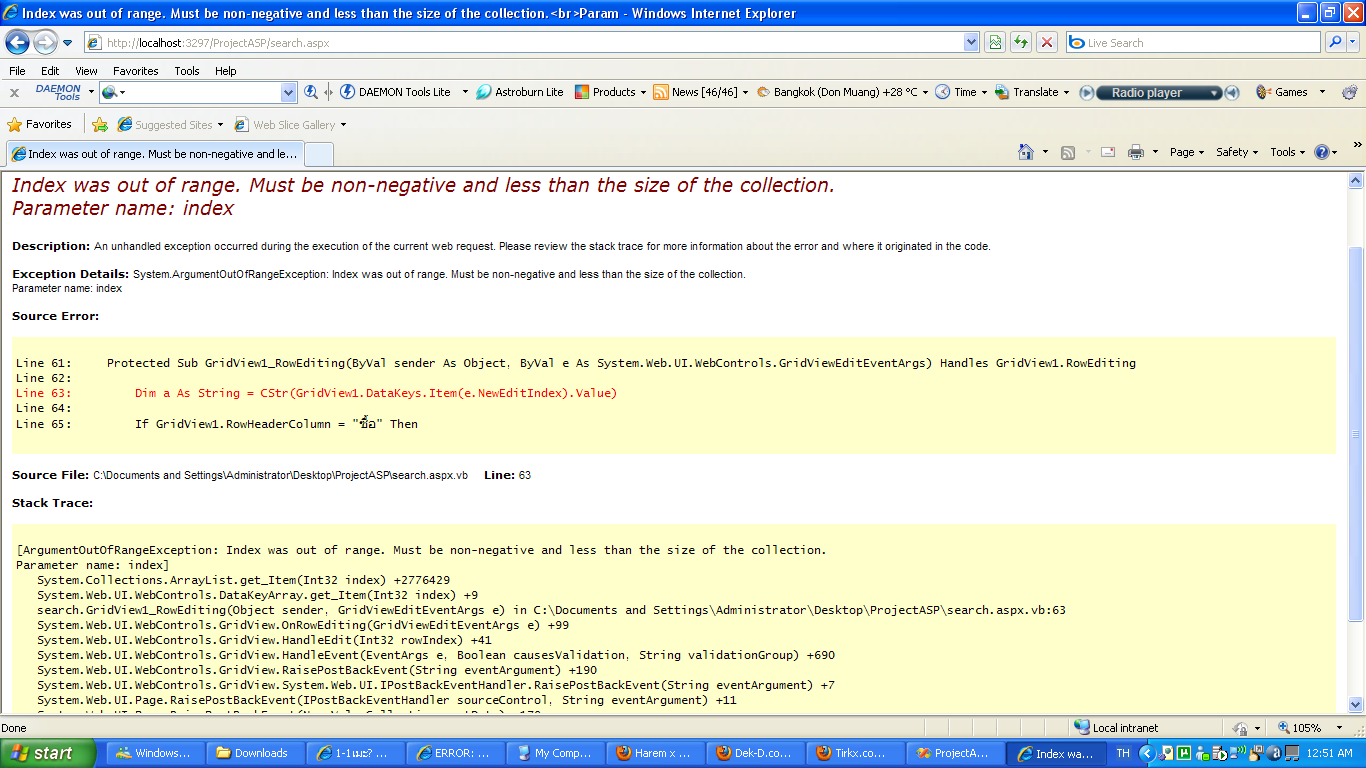Launch Astroburn Lite from toolbar
Screen dimensions: 1366x768
click(x=520, y=92)
